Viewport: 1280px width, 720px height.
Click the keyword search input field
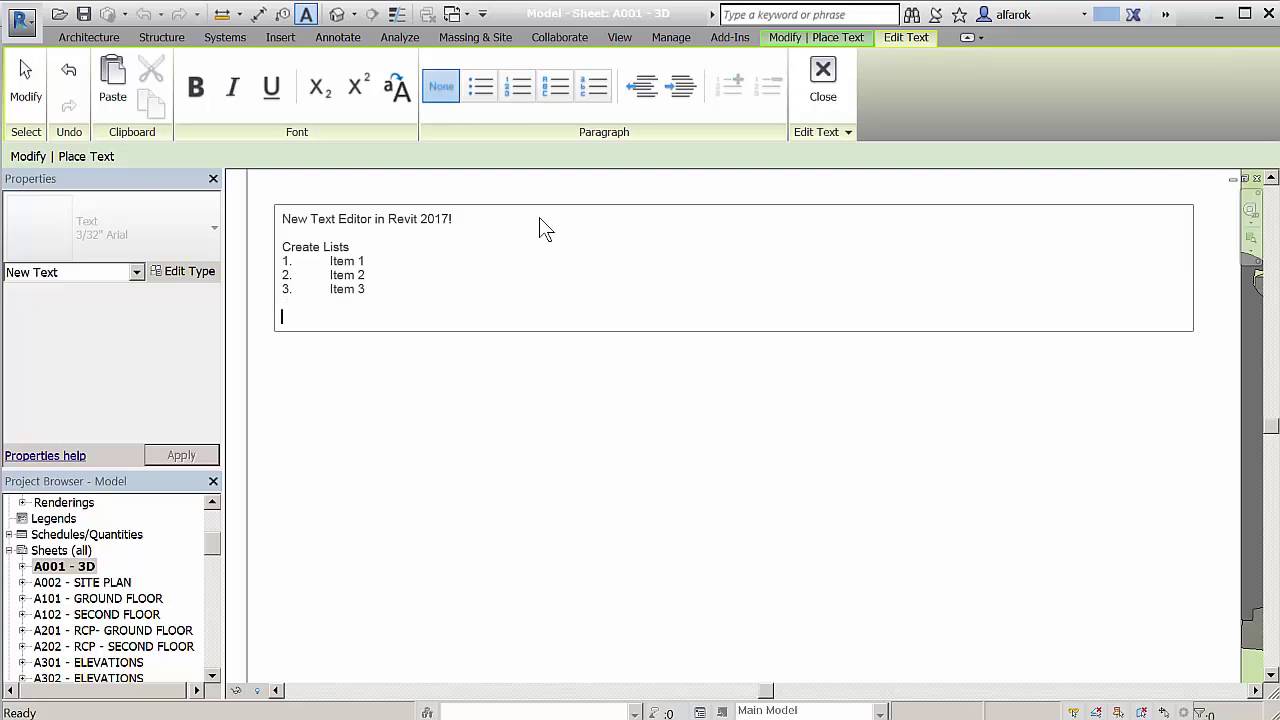[x=809, y=15]
